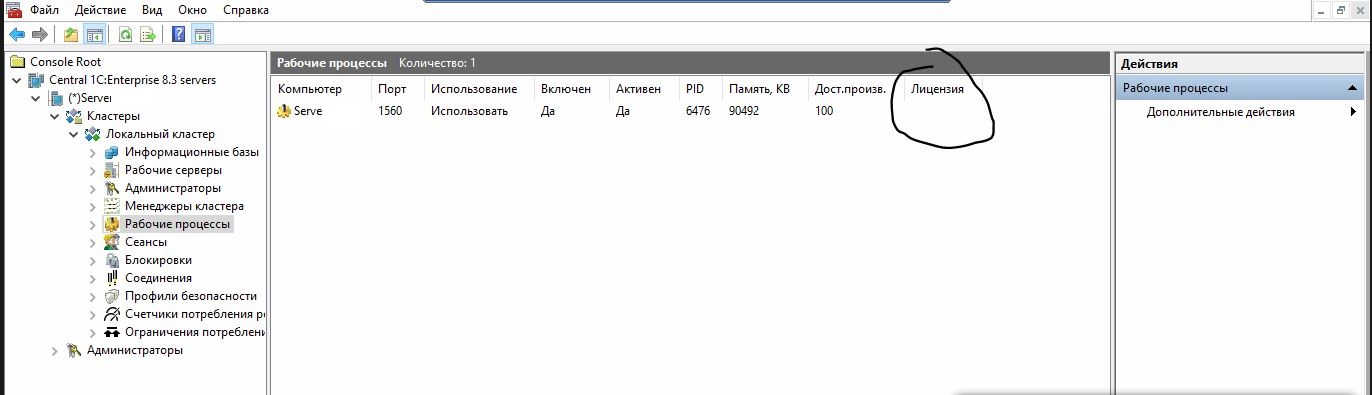This screenshot has width=1372, height=395.
Task: Click the Serve process icon in list
Action: [x=284, y=111]
